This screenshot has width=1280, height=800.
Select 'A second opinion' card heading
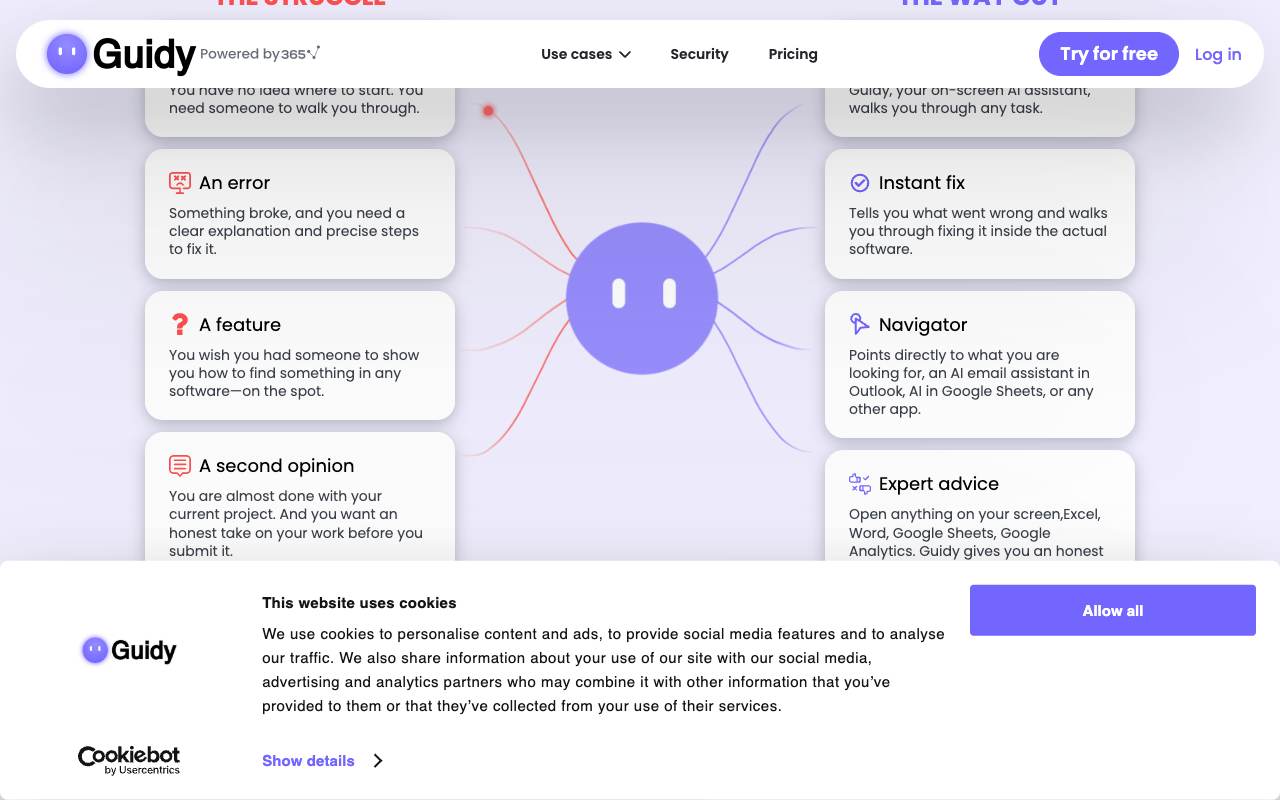click(277, 465)
